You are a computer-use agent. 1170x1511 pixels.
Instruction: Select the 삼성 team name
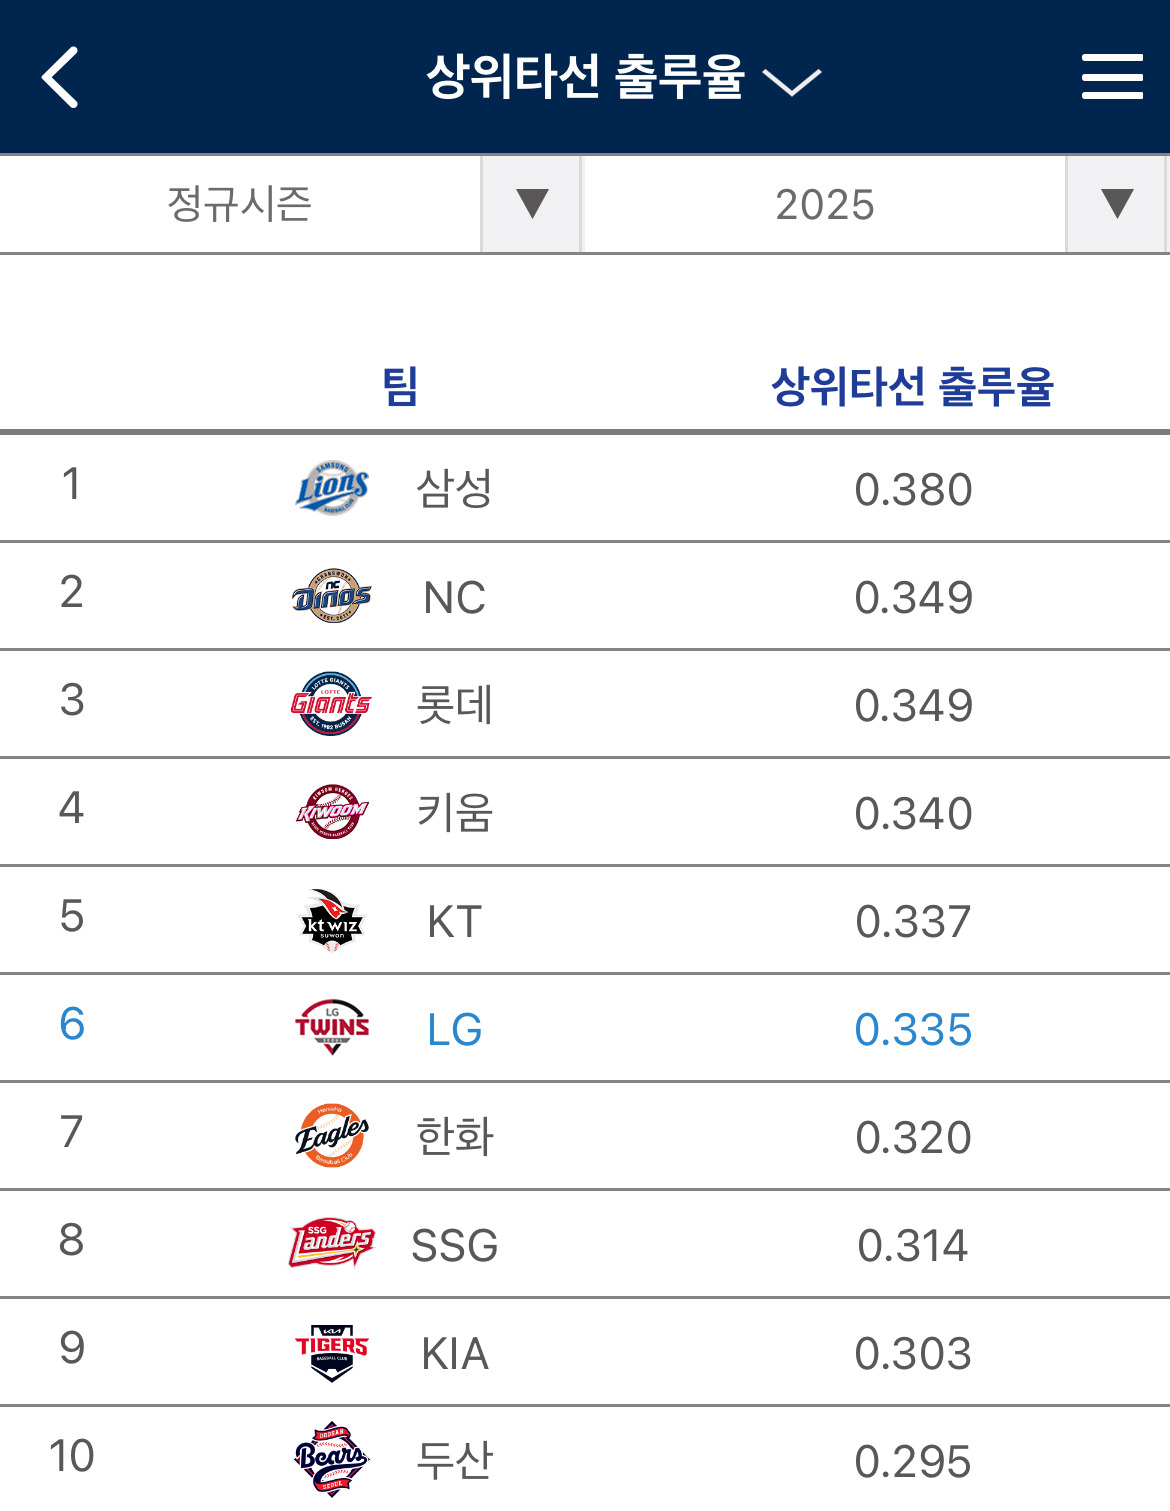pyautogui.click(x=454, y=489)
